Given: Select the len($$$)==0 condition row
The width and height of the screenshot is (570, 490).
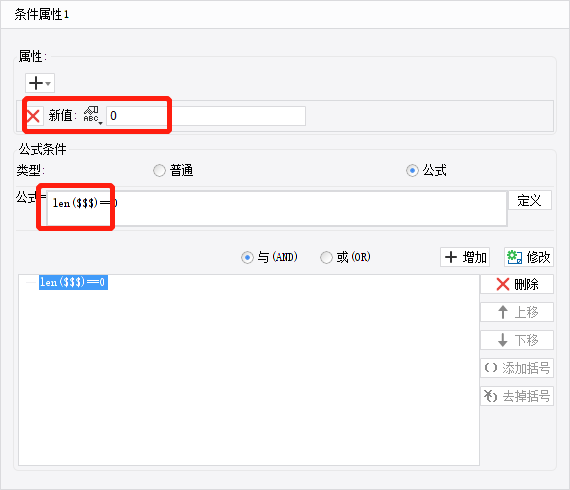Looking at the screenshot, I should pos(73,282).
